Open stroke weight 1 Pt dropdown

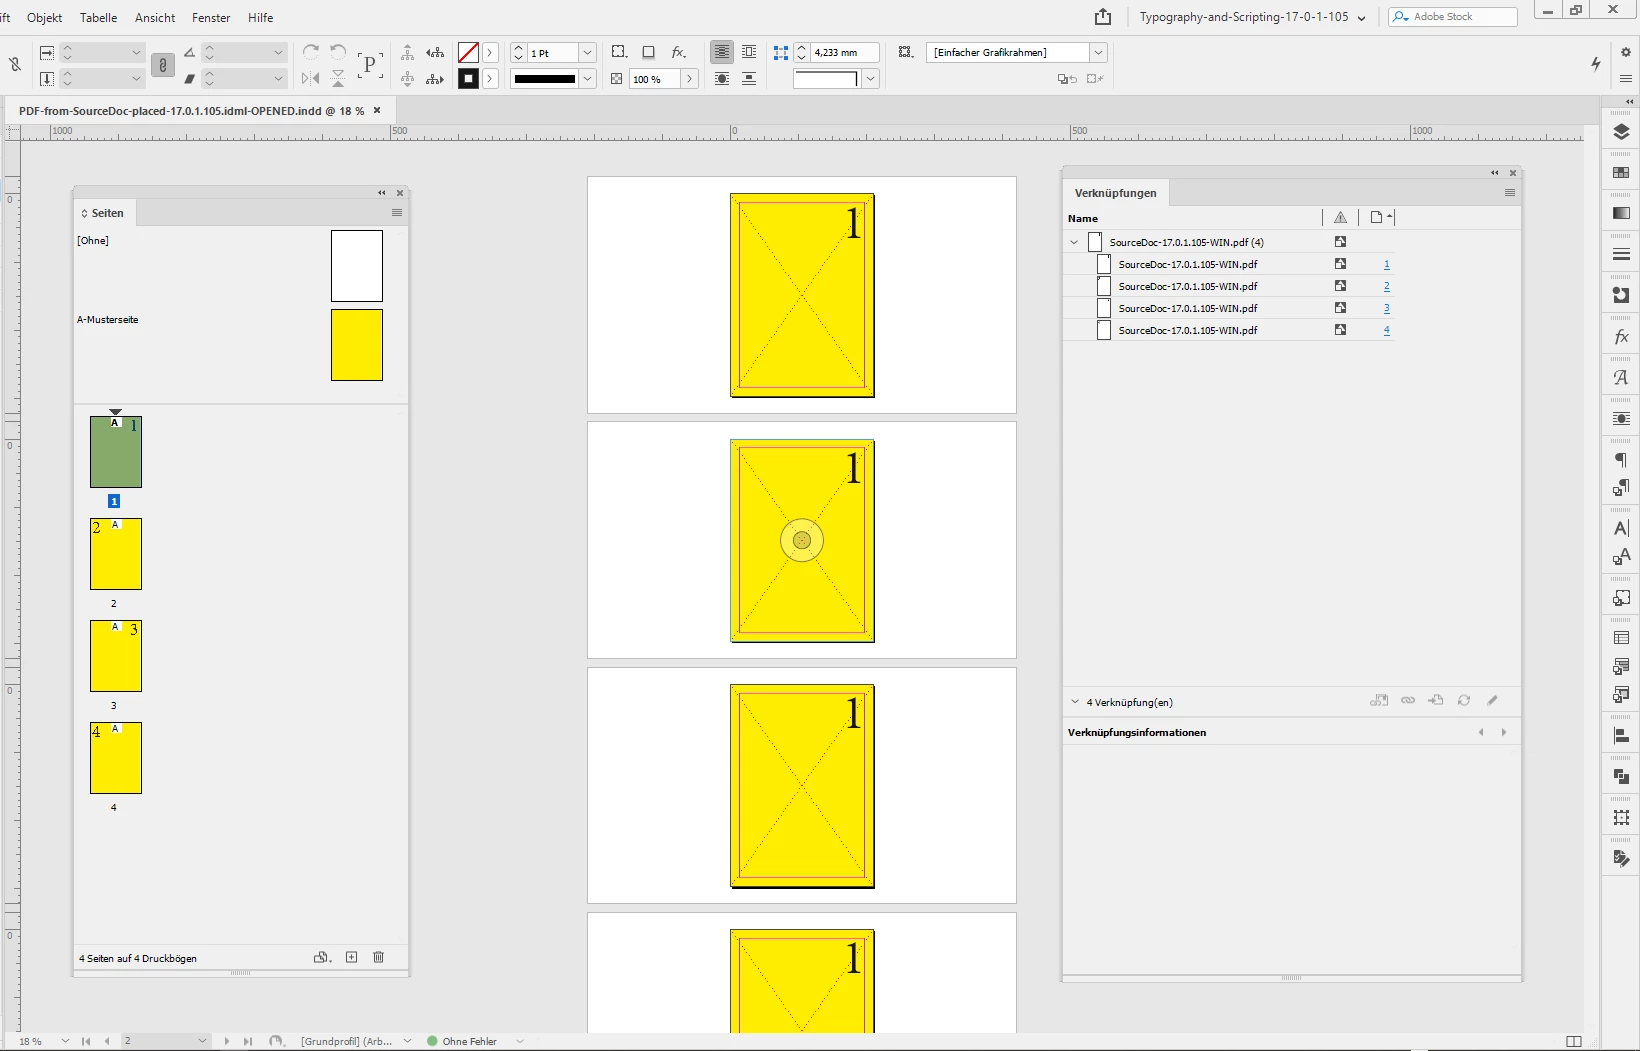(x=588, y=52)
